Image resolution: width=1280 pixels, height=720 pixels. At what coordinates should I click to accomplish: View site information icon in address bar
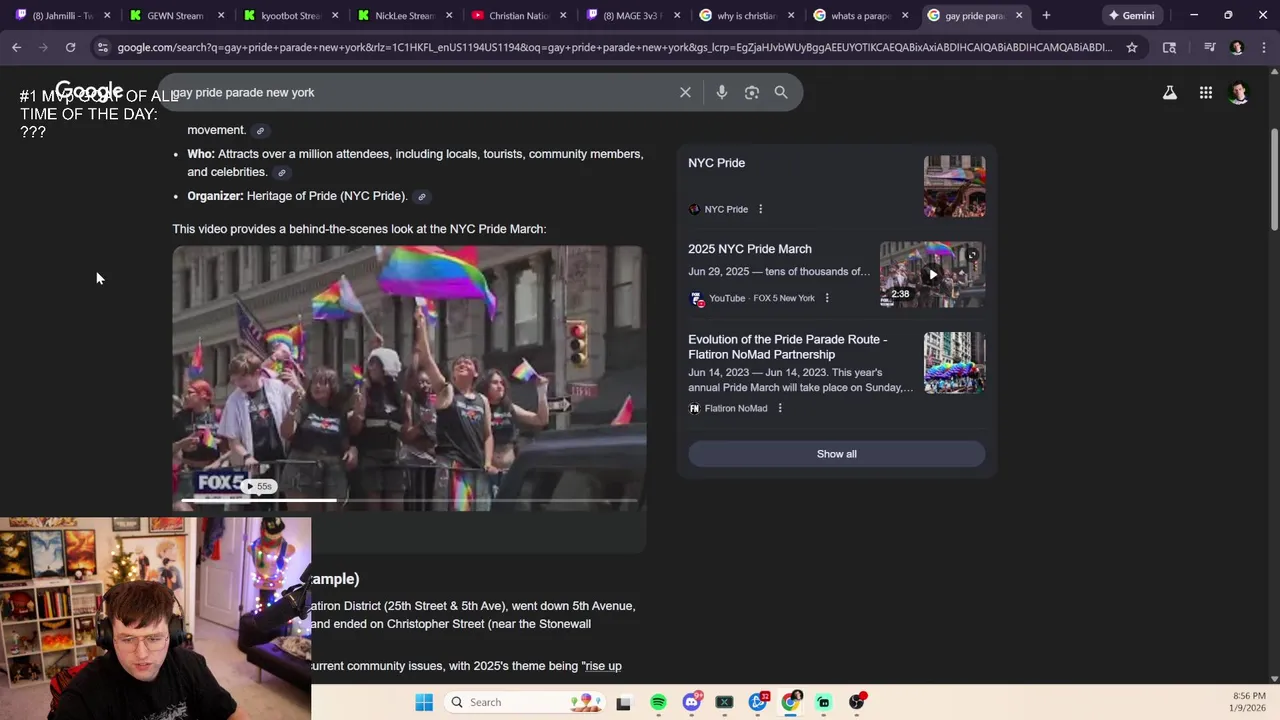coord(102,47)
